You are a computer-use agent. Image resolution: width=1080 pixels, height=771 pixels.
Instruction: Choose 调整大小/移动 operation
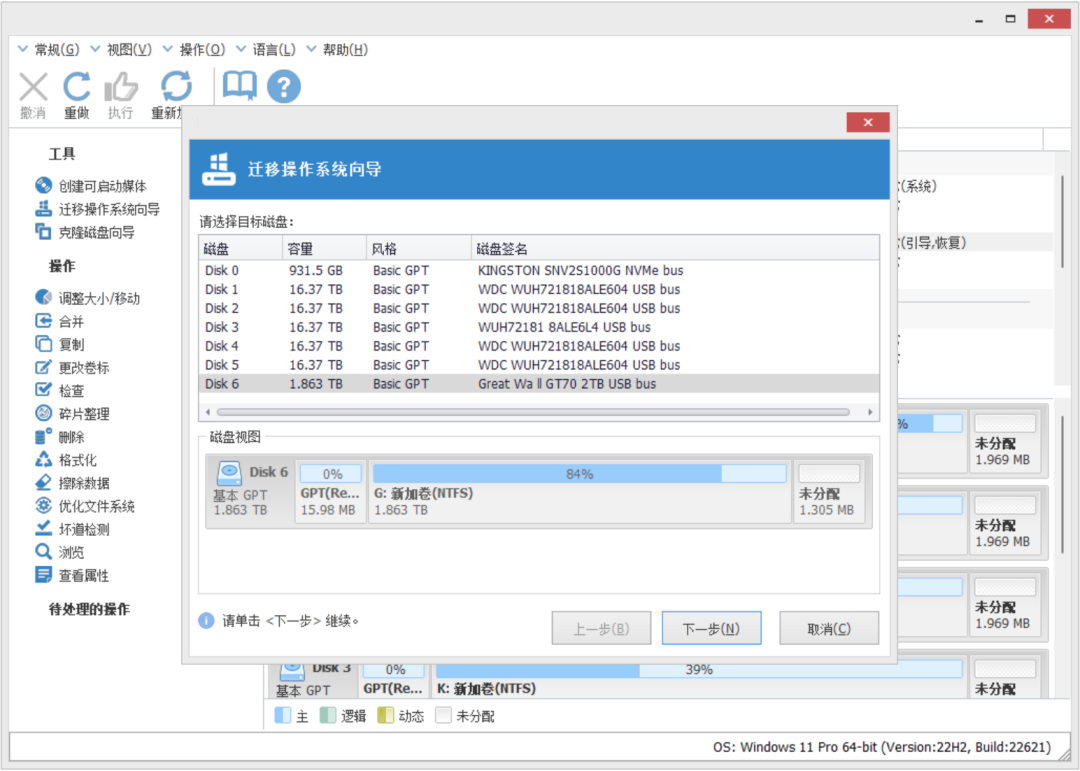pos(87,298)
